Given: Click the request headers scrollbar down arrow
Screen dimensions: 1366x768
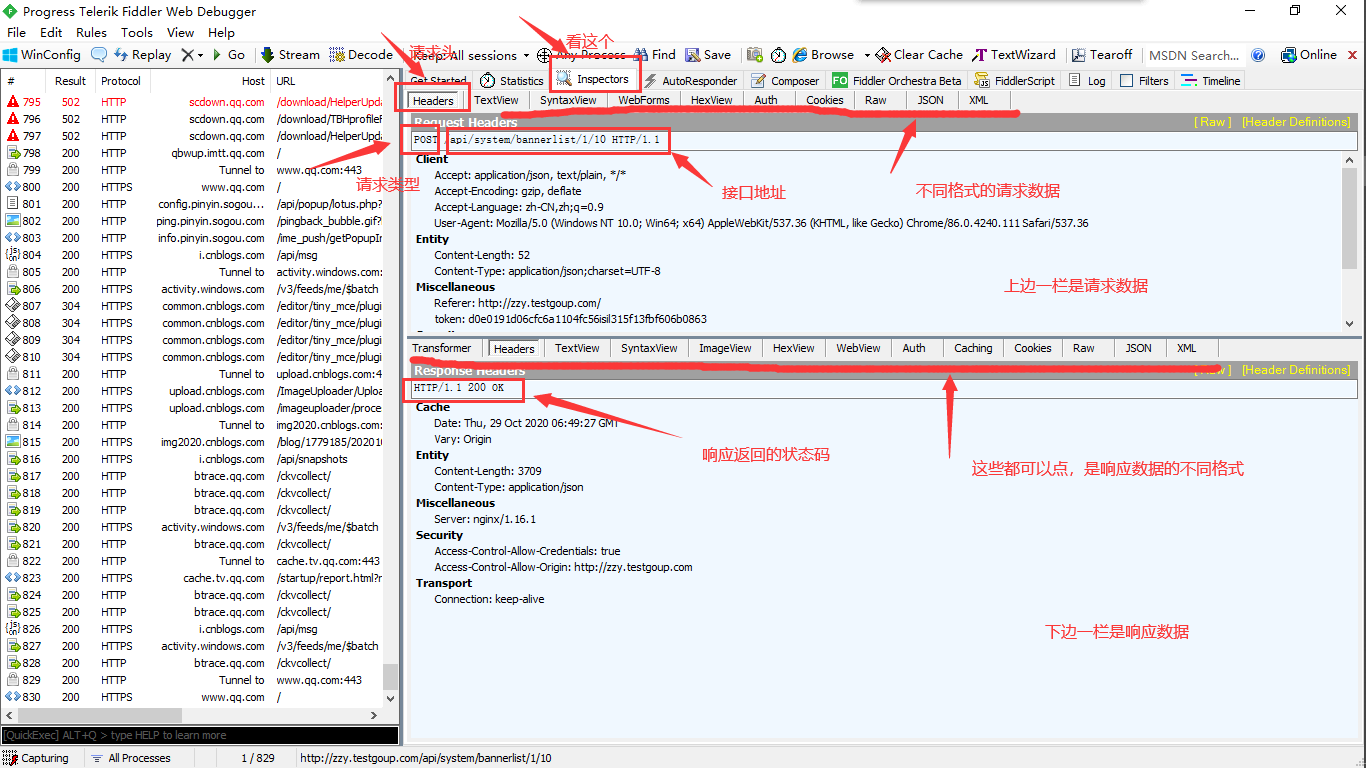Looking at the screenshot, I should pyautogui.click(x=1350, y=323).
